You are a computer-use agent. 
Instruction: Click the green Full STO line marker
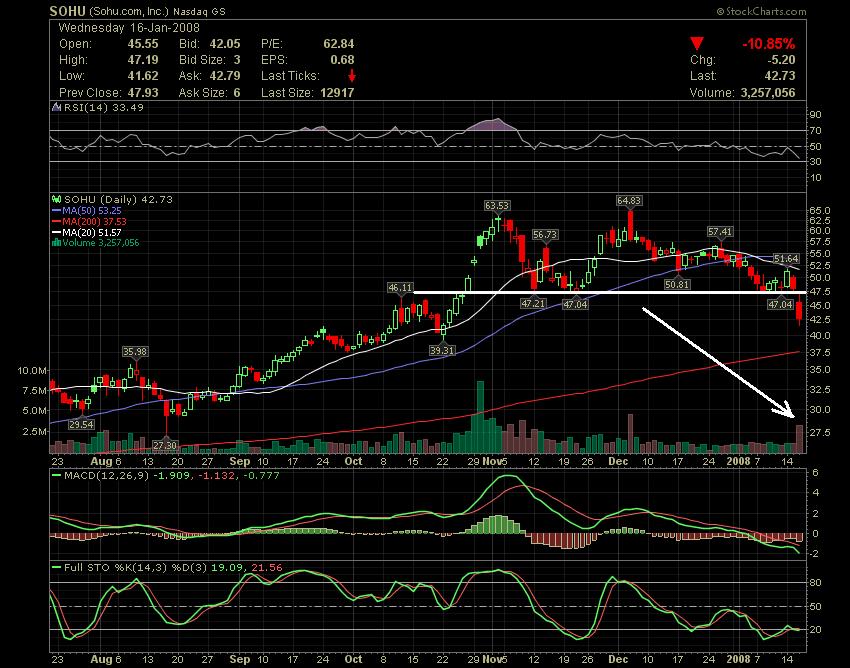pos(56,568)
